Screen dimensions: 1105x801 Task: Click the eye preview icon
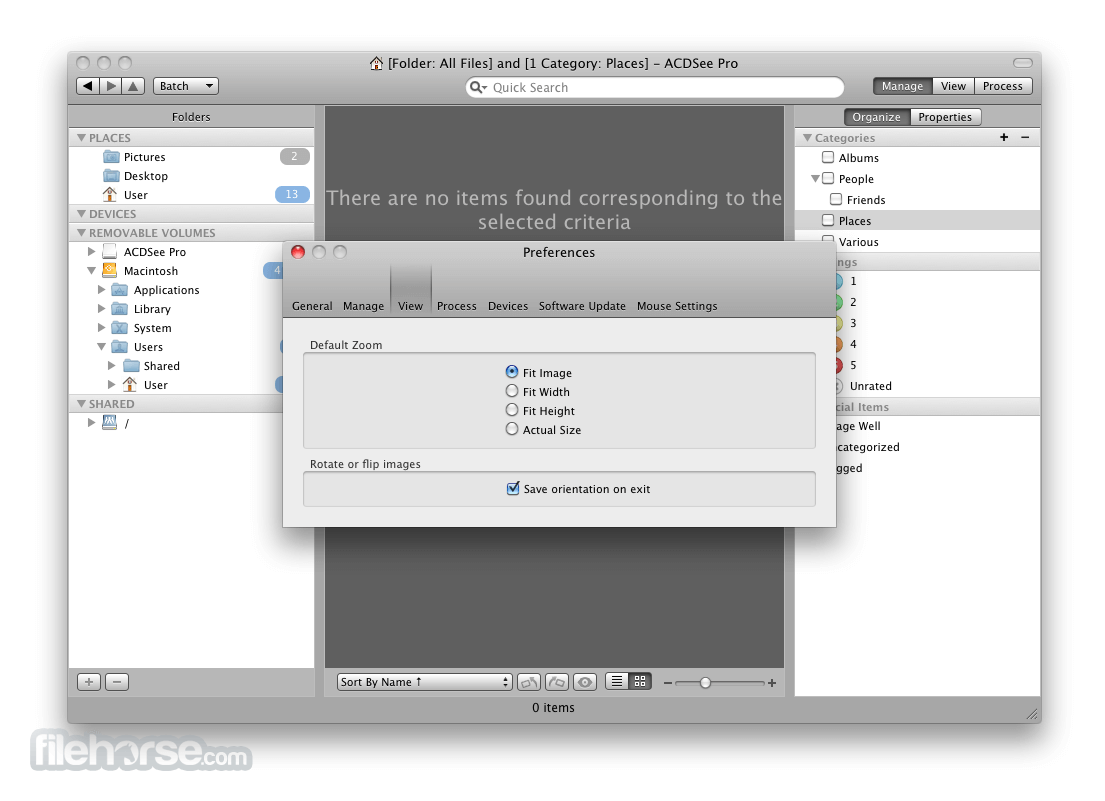585,682
